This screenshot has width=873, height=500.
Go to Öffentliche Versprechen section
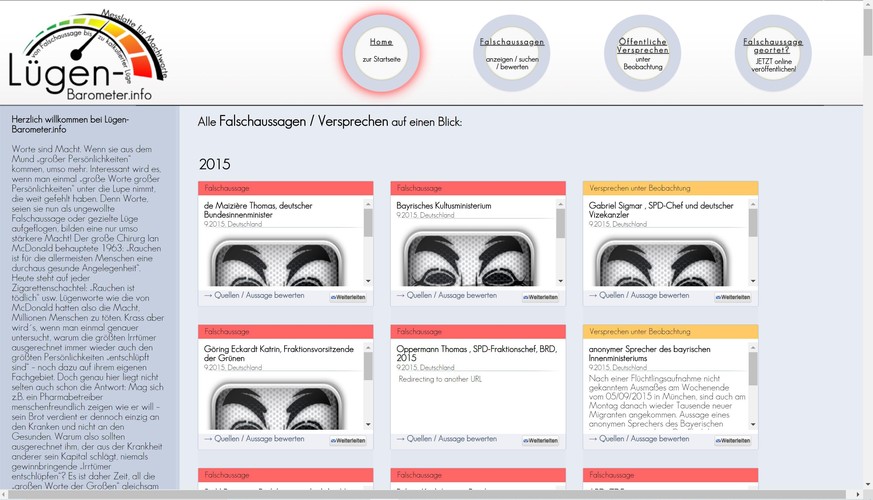tap(642, 52)
